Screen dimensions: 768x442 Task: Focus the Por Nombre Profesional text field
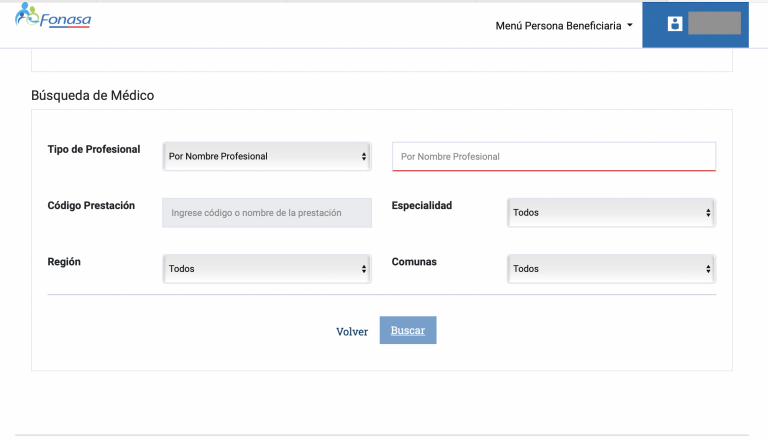coord(554,157)
